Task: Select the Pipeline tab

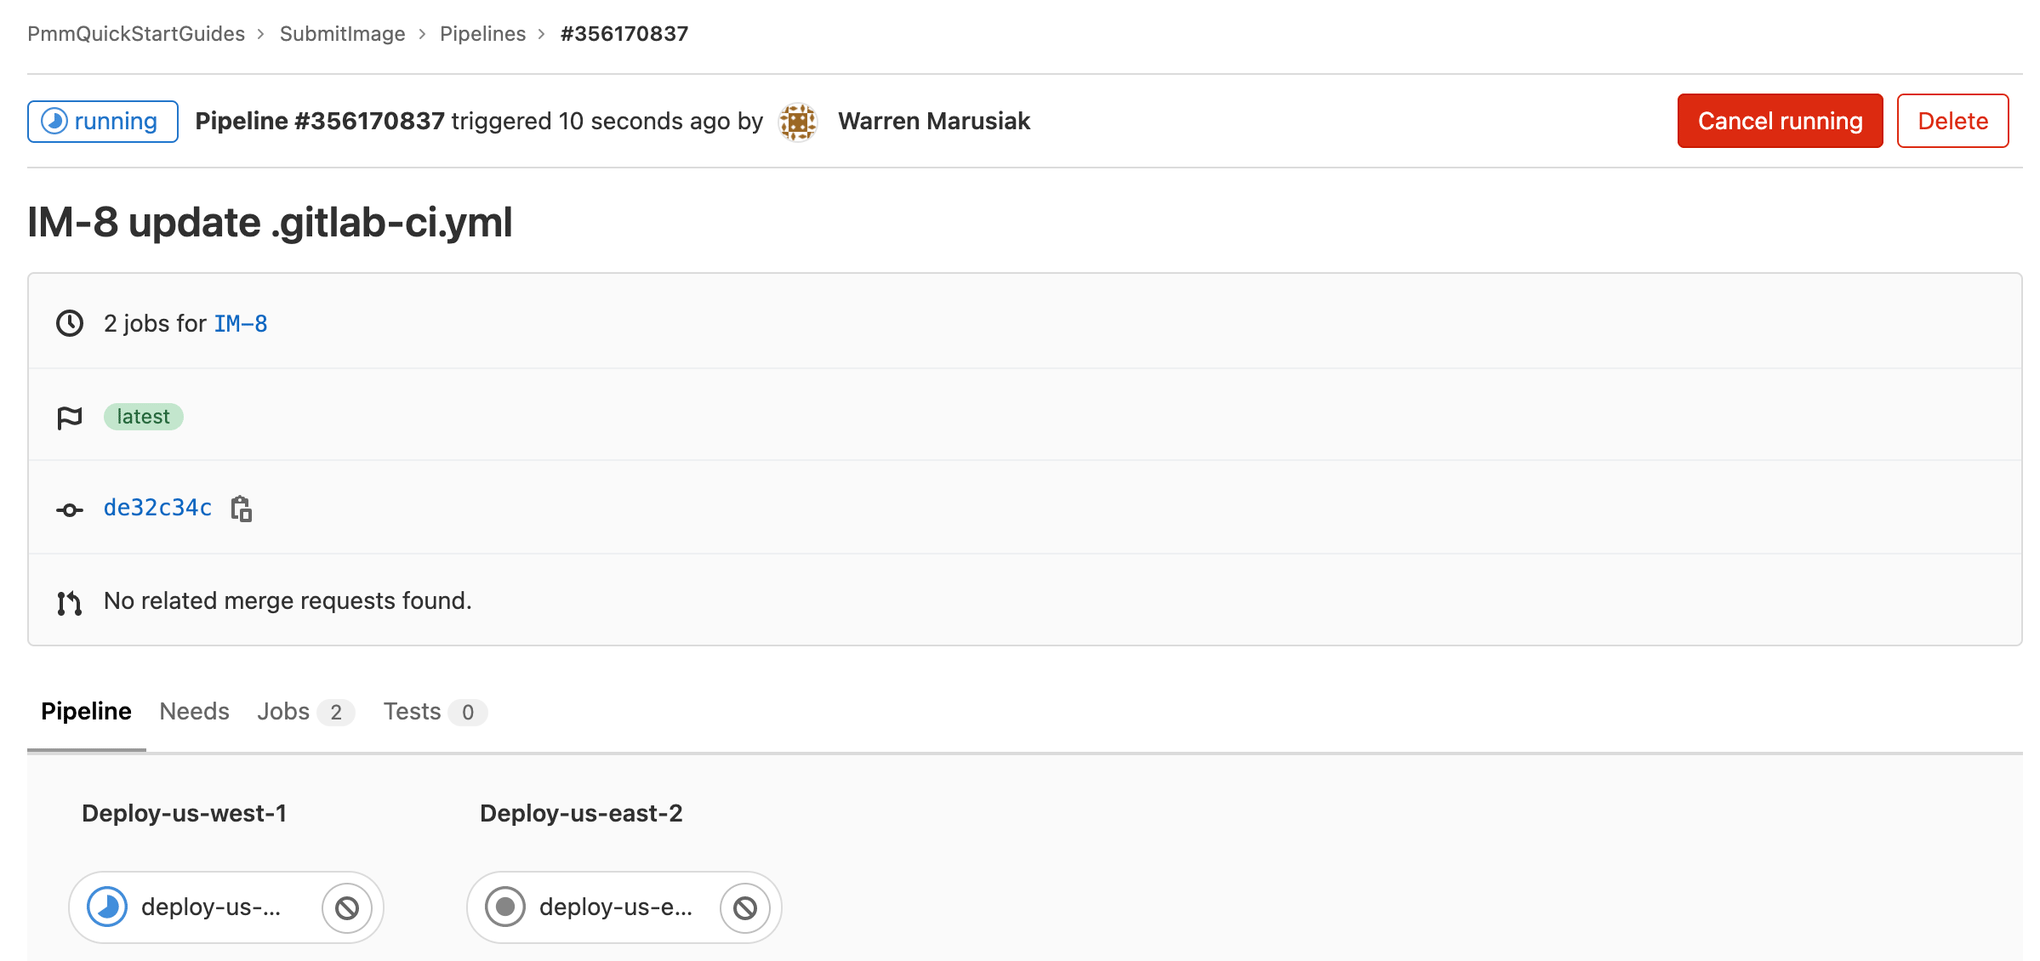Action: (x=86, y=711)
